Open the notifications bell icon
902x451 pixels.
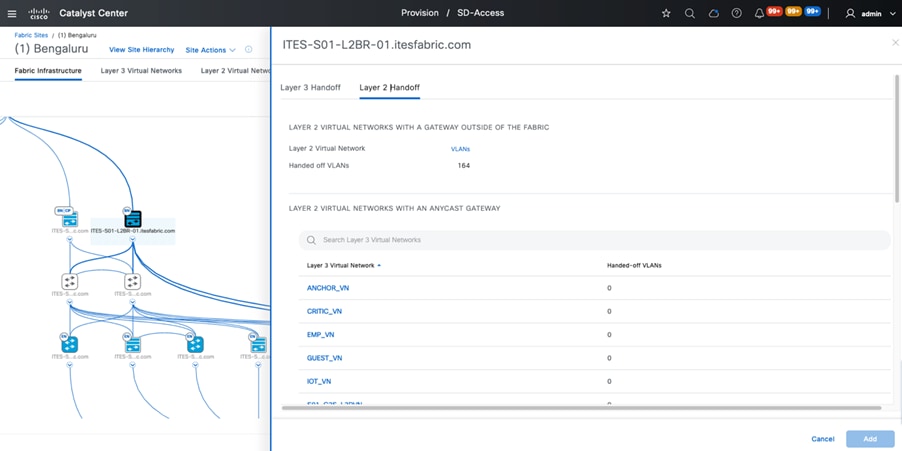(759, 13)
